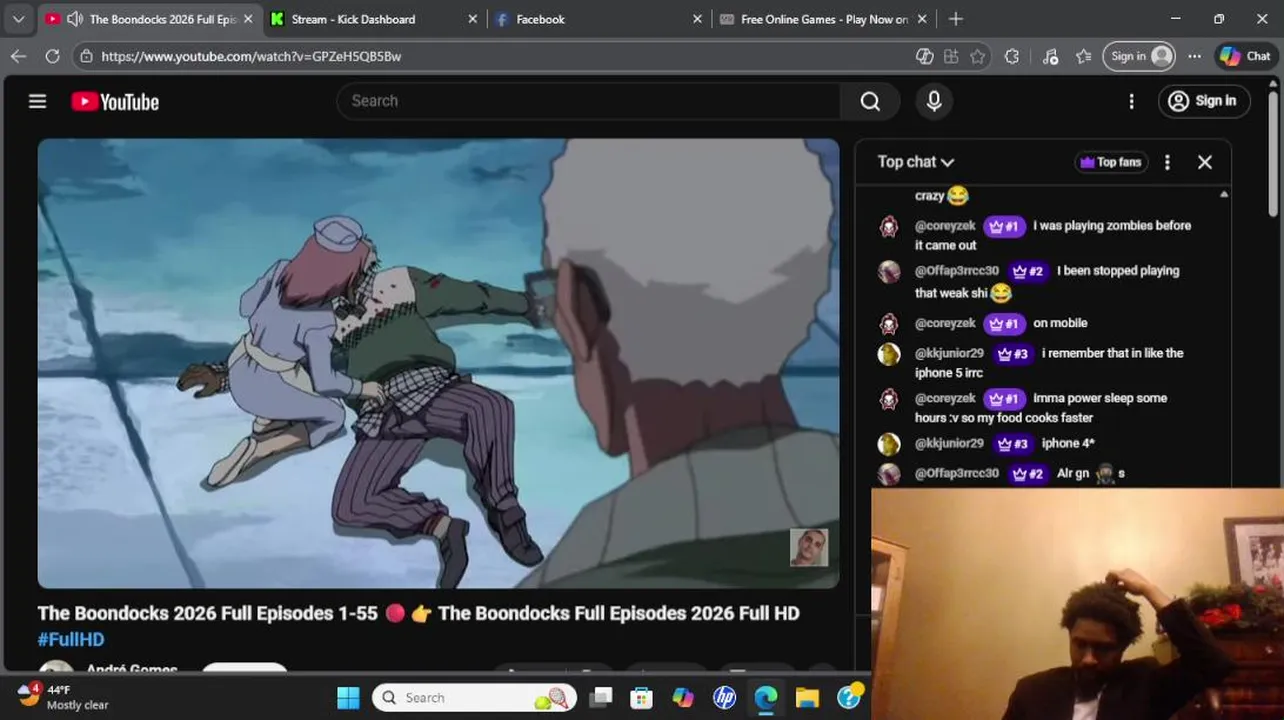1284x720 pixels.
Task: View site information icon in address bar
Action: (87, 56)
